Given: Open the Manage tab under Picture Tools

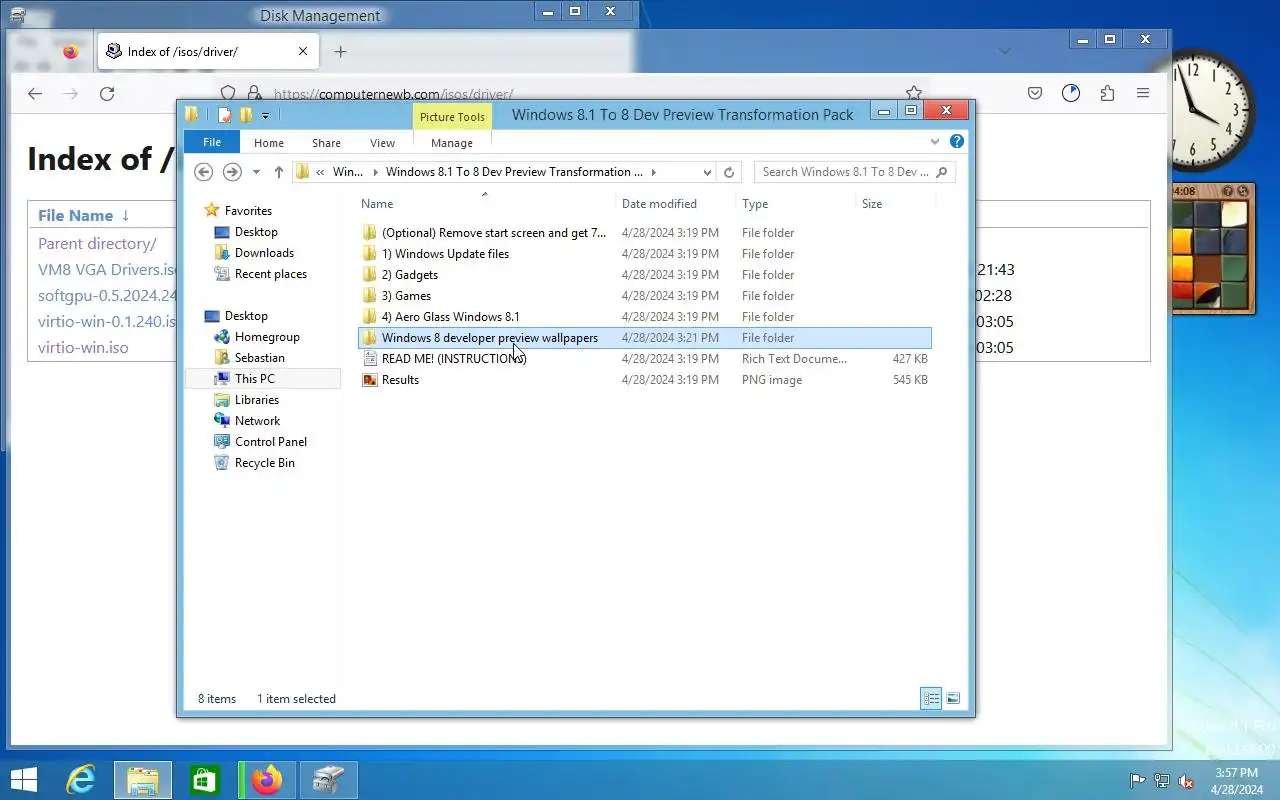Looking at the screenshot, I should tap(452, 143).
